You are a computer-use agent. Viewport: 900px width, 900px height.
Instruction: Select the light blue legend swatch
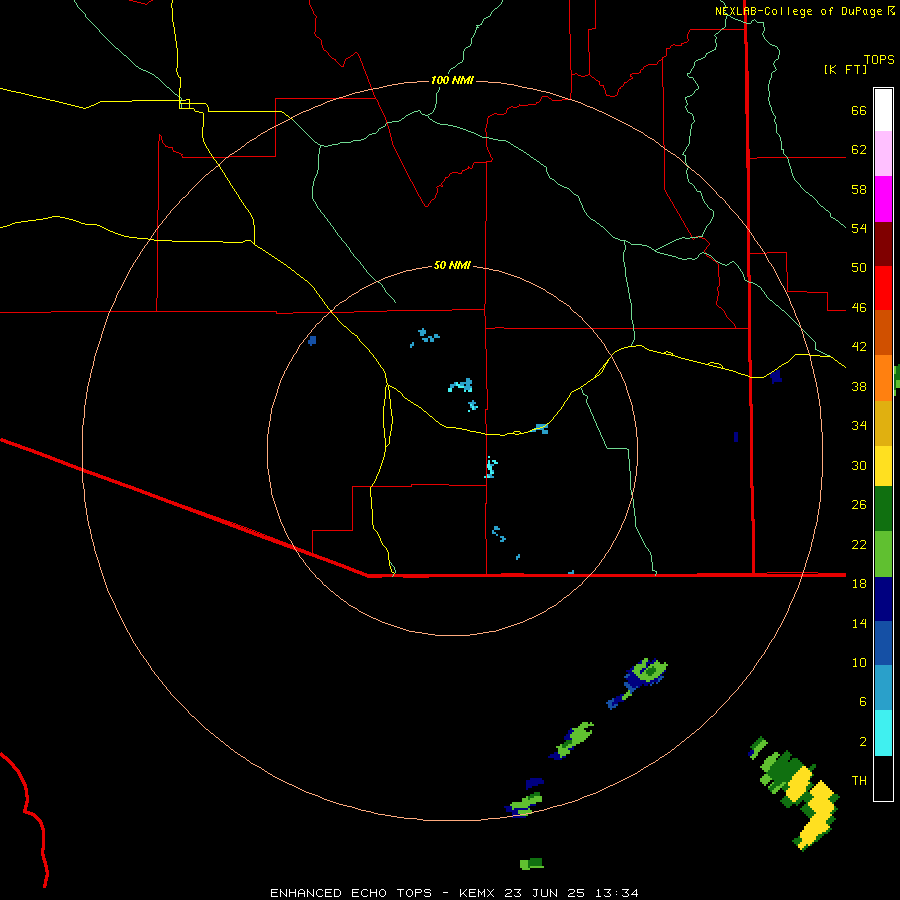pos(883,688)
